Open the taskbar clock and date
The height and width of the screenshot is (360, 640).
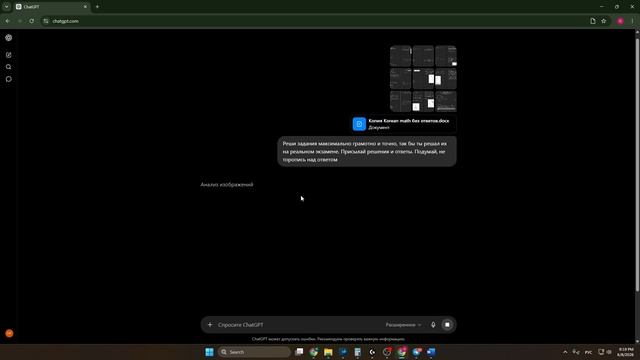626,352
